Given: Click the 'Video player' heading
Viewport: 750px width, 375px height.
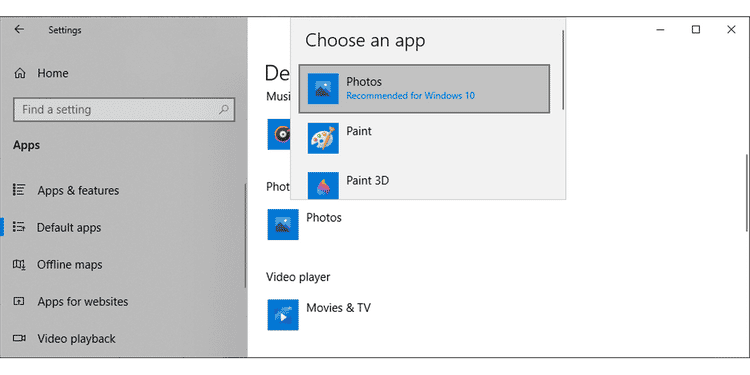Looking at the screenshot, I should [x=298, y=277].
